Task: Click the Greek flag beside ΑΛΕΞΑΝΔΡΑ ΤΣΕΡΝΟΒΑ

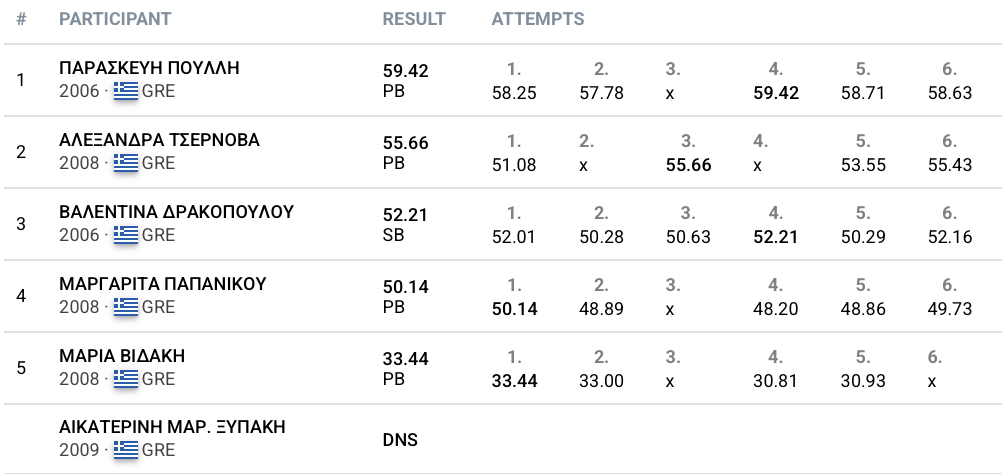Action: [x=126, y=164]
